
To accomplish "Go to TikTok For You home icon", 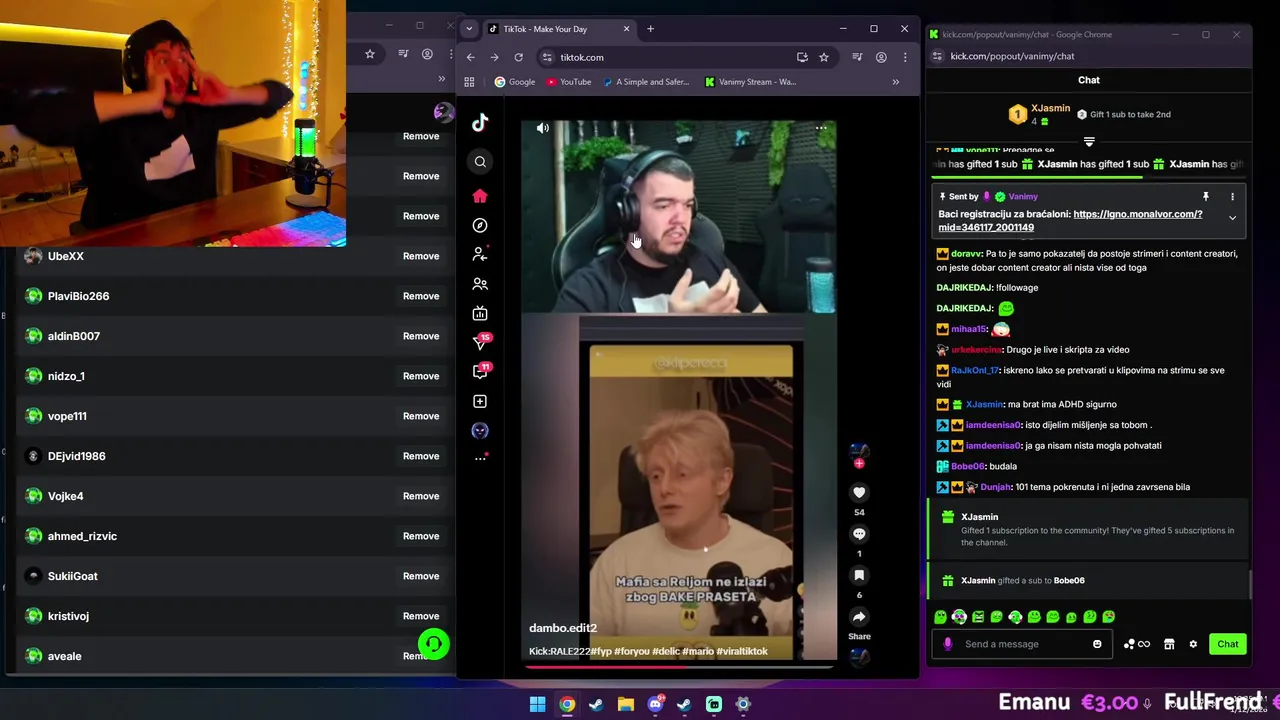I will point(480,196).
